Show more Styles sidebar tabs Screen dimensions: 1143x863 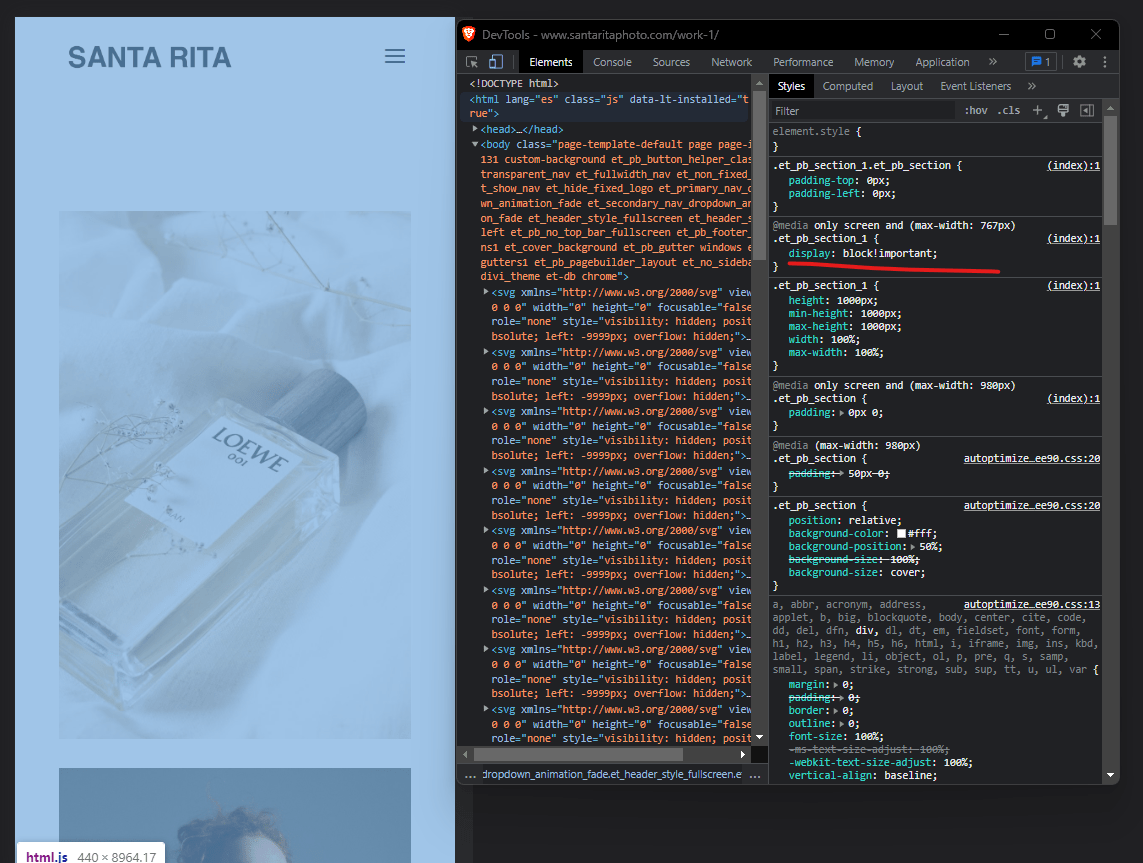point(1031,86)
